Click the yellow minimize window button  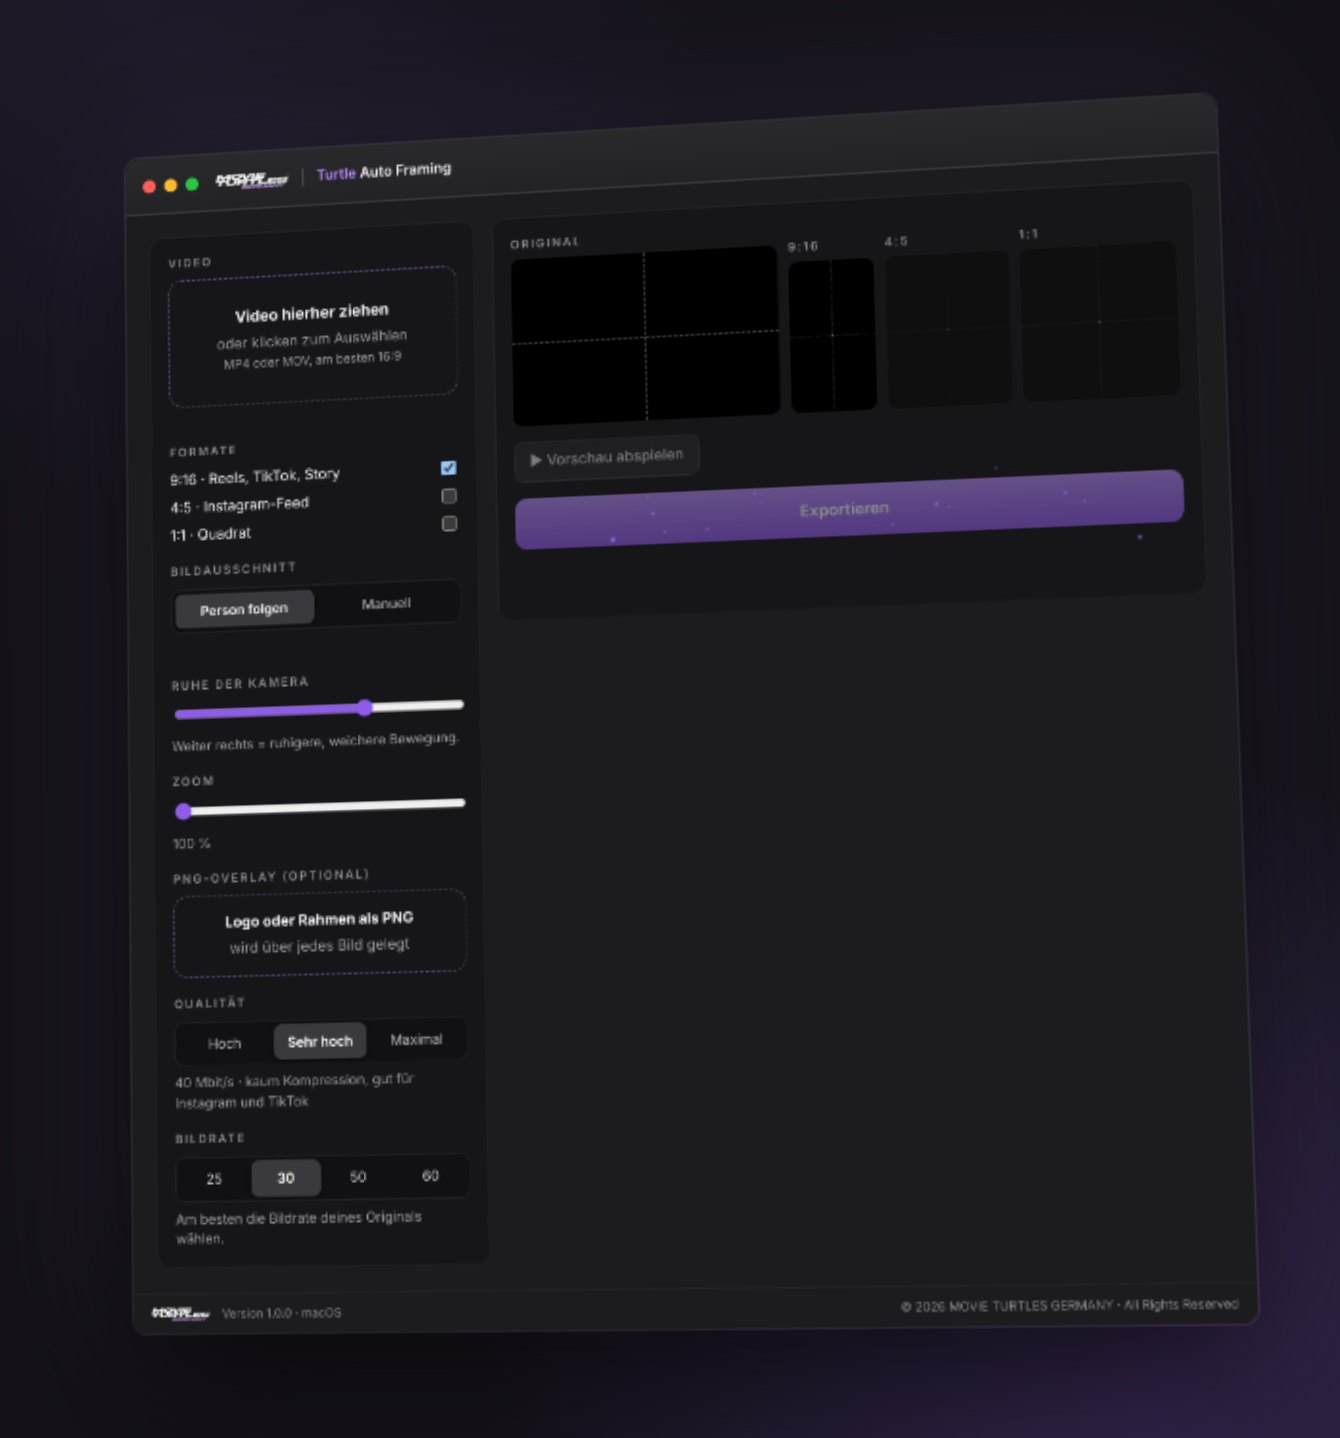(x=170, y=185)
